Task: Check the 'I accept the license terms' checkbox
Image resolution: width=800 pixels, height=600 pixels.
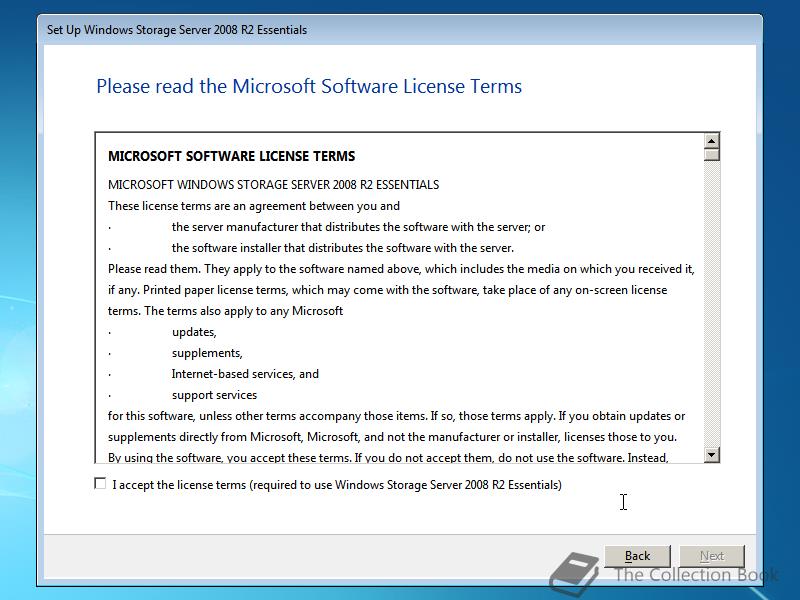Action: (x=100, y=484)
